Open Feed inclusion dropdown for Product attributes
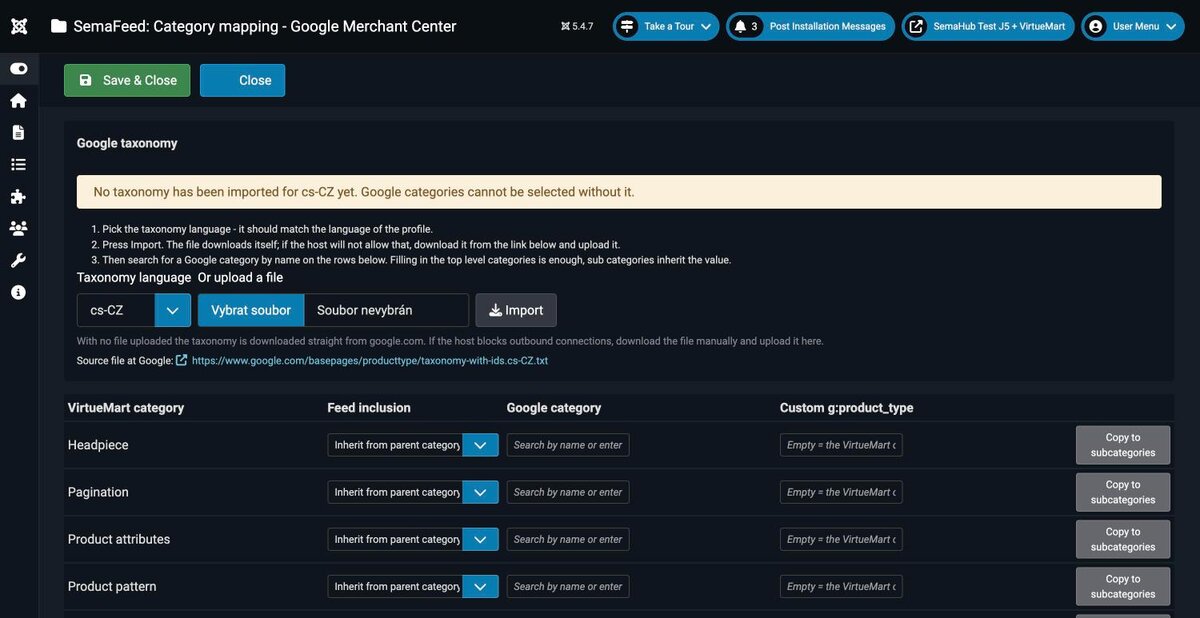This screenshot has height=618, width=1200. [413, 539]
